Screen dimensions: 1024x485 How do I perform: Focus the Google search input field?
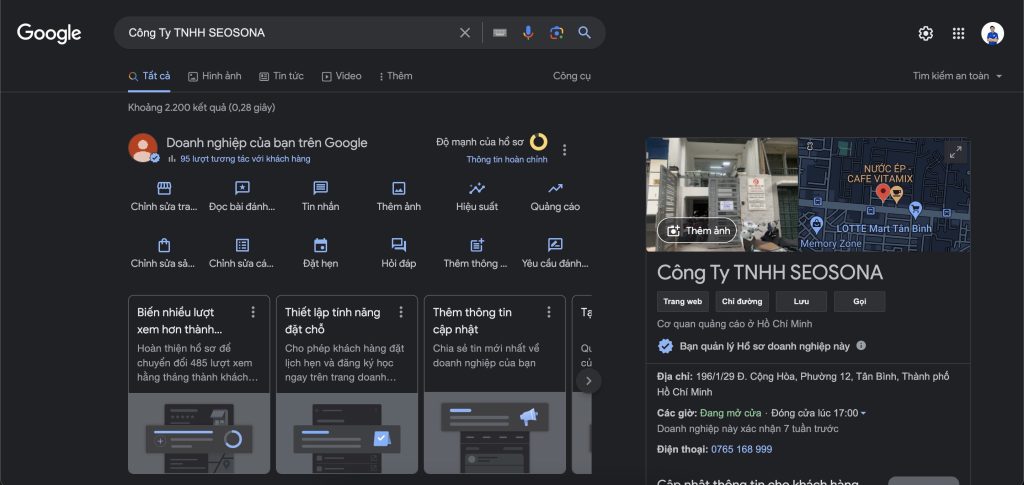click(287, 33)
